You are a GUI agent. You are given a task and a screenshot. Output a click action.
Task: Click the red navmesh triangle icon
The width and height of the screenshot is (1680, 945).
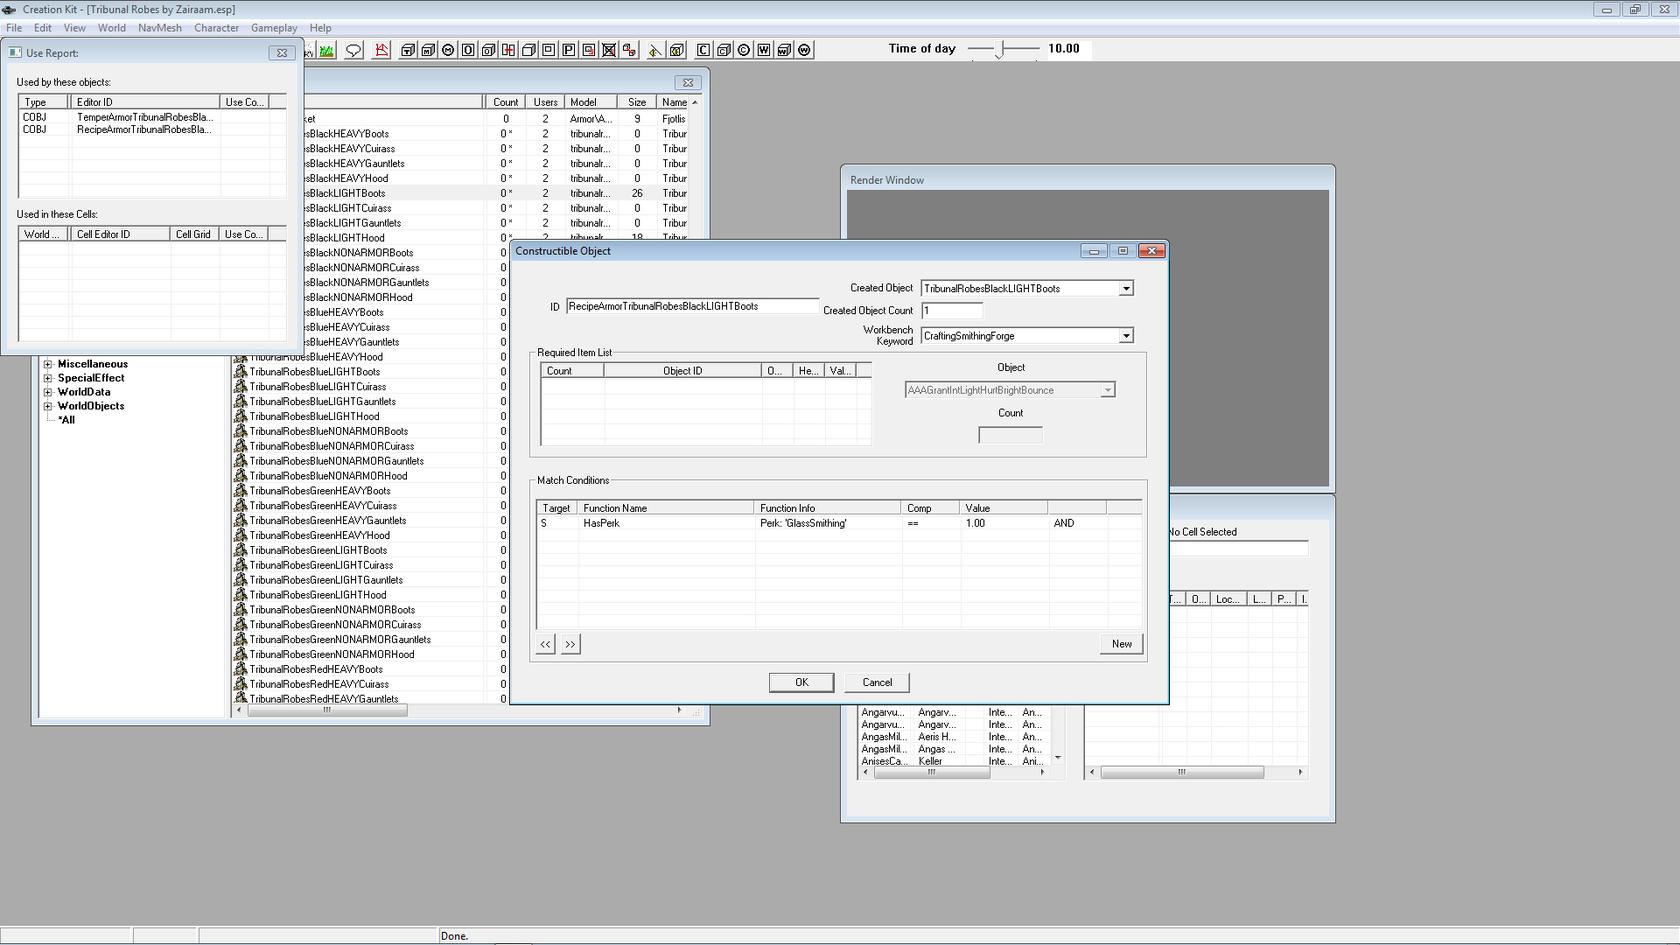tap(382, 50)
